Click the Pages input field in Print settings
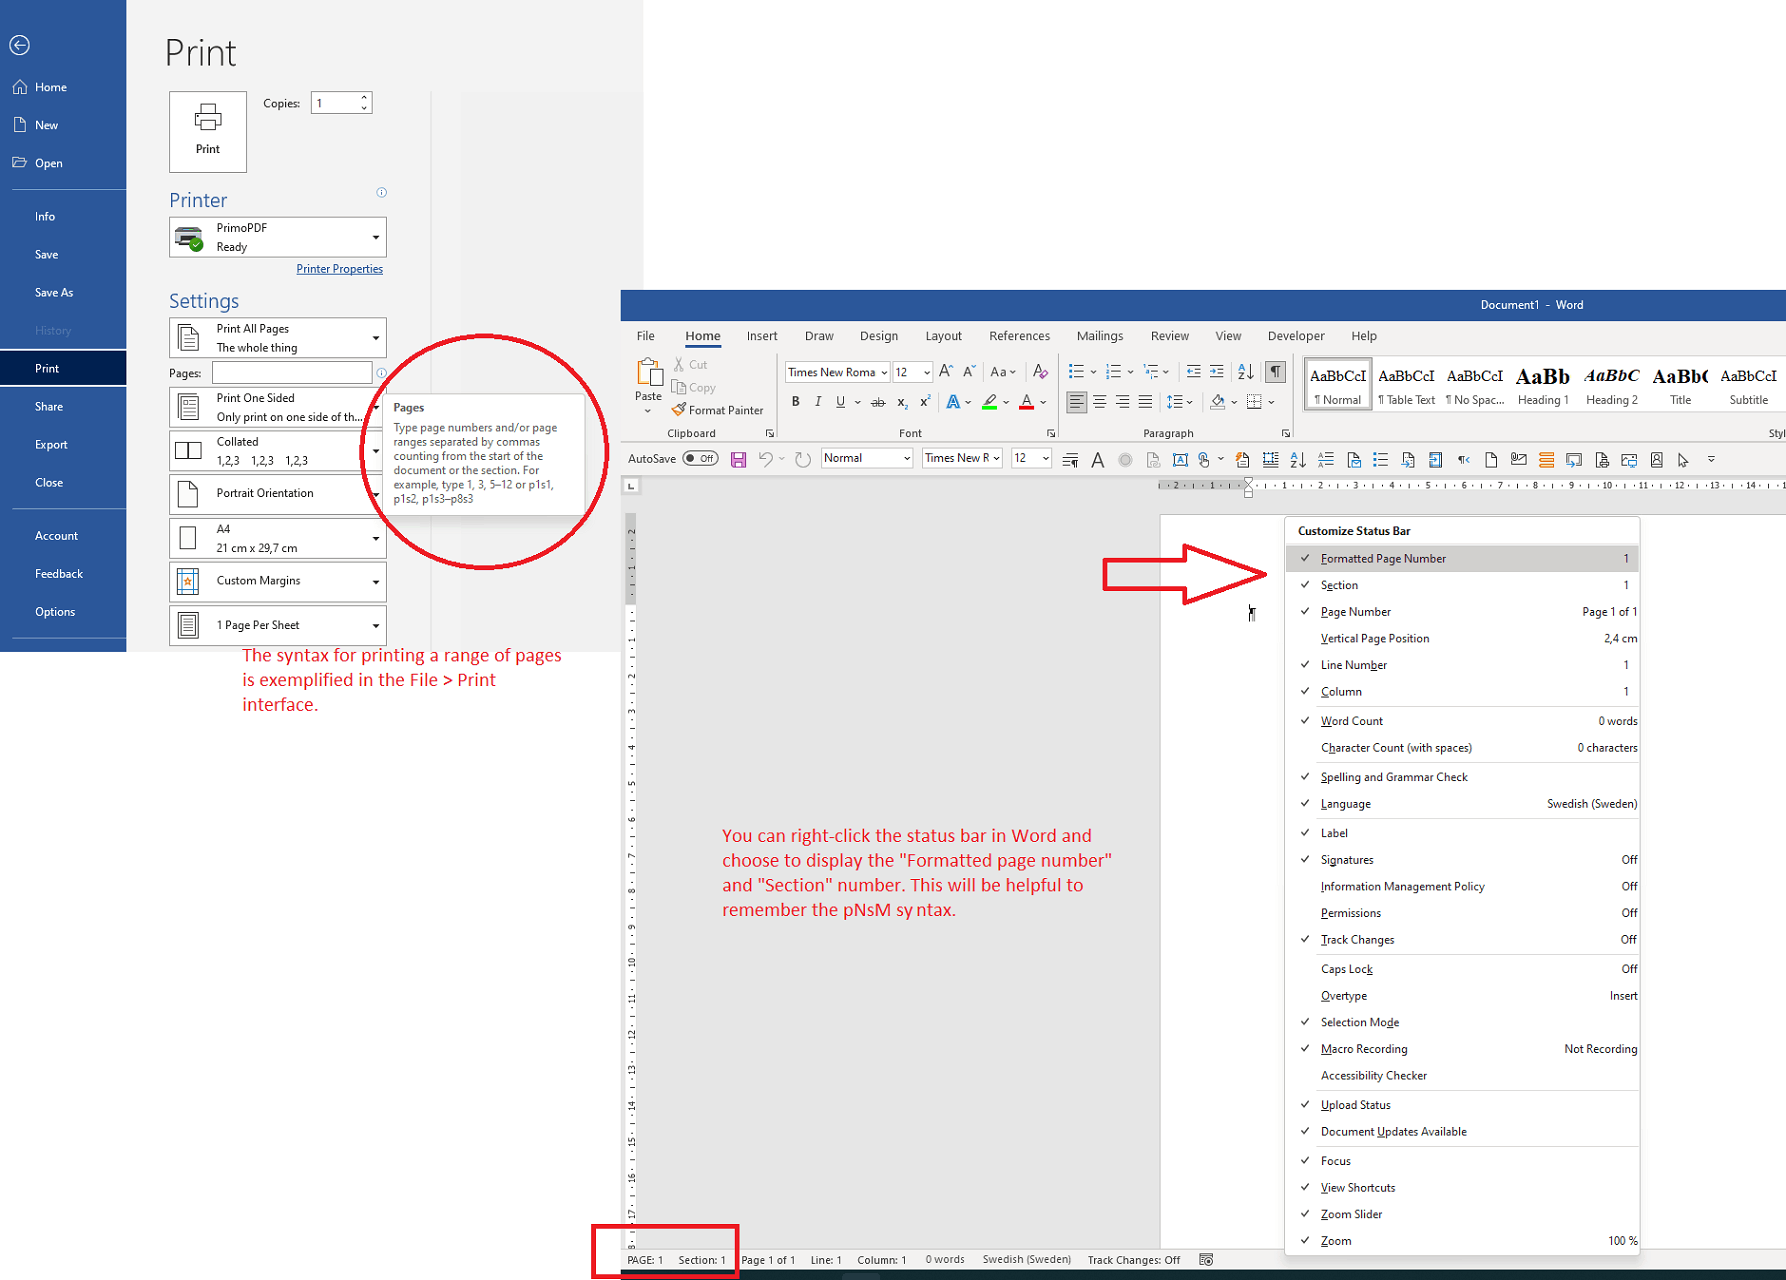Screen dimensions: 1786x1280 coord(292,373)
